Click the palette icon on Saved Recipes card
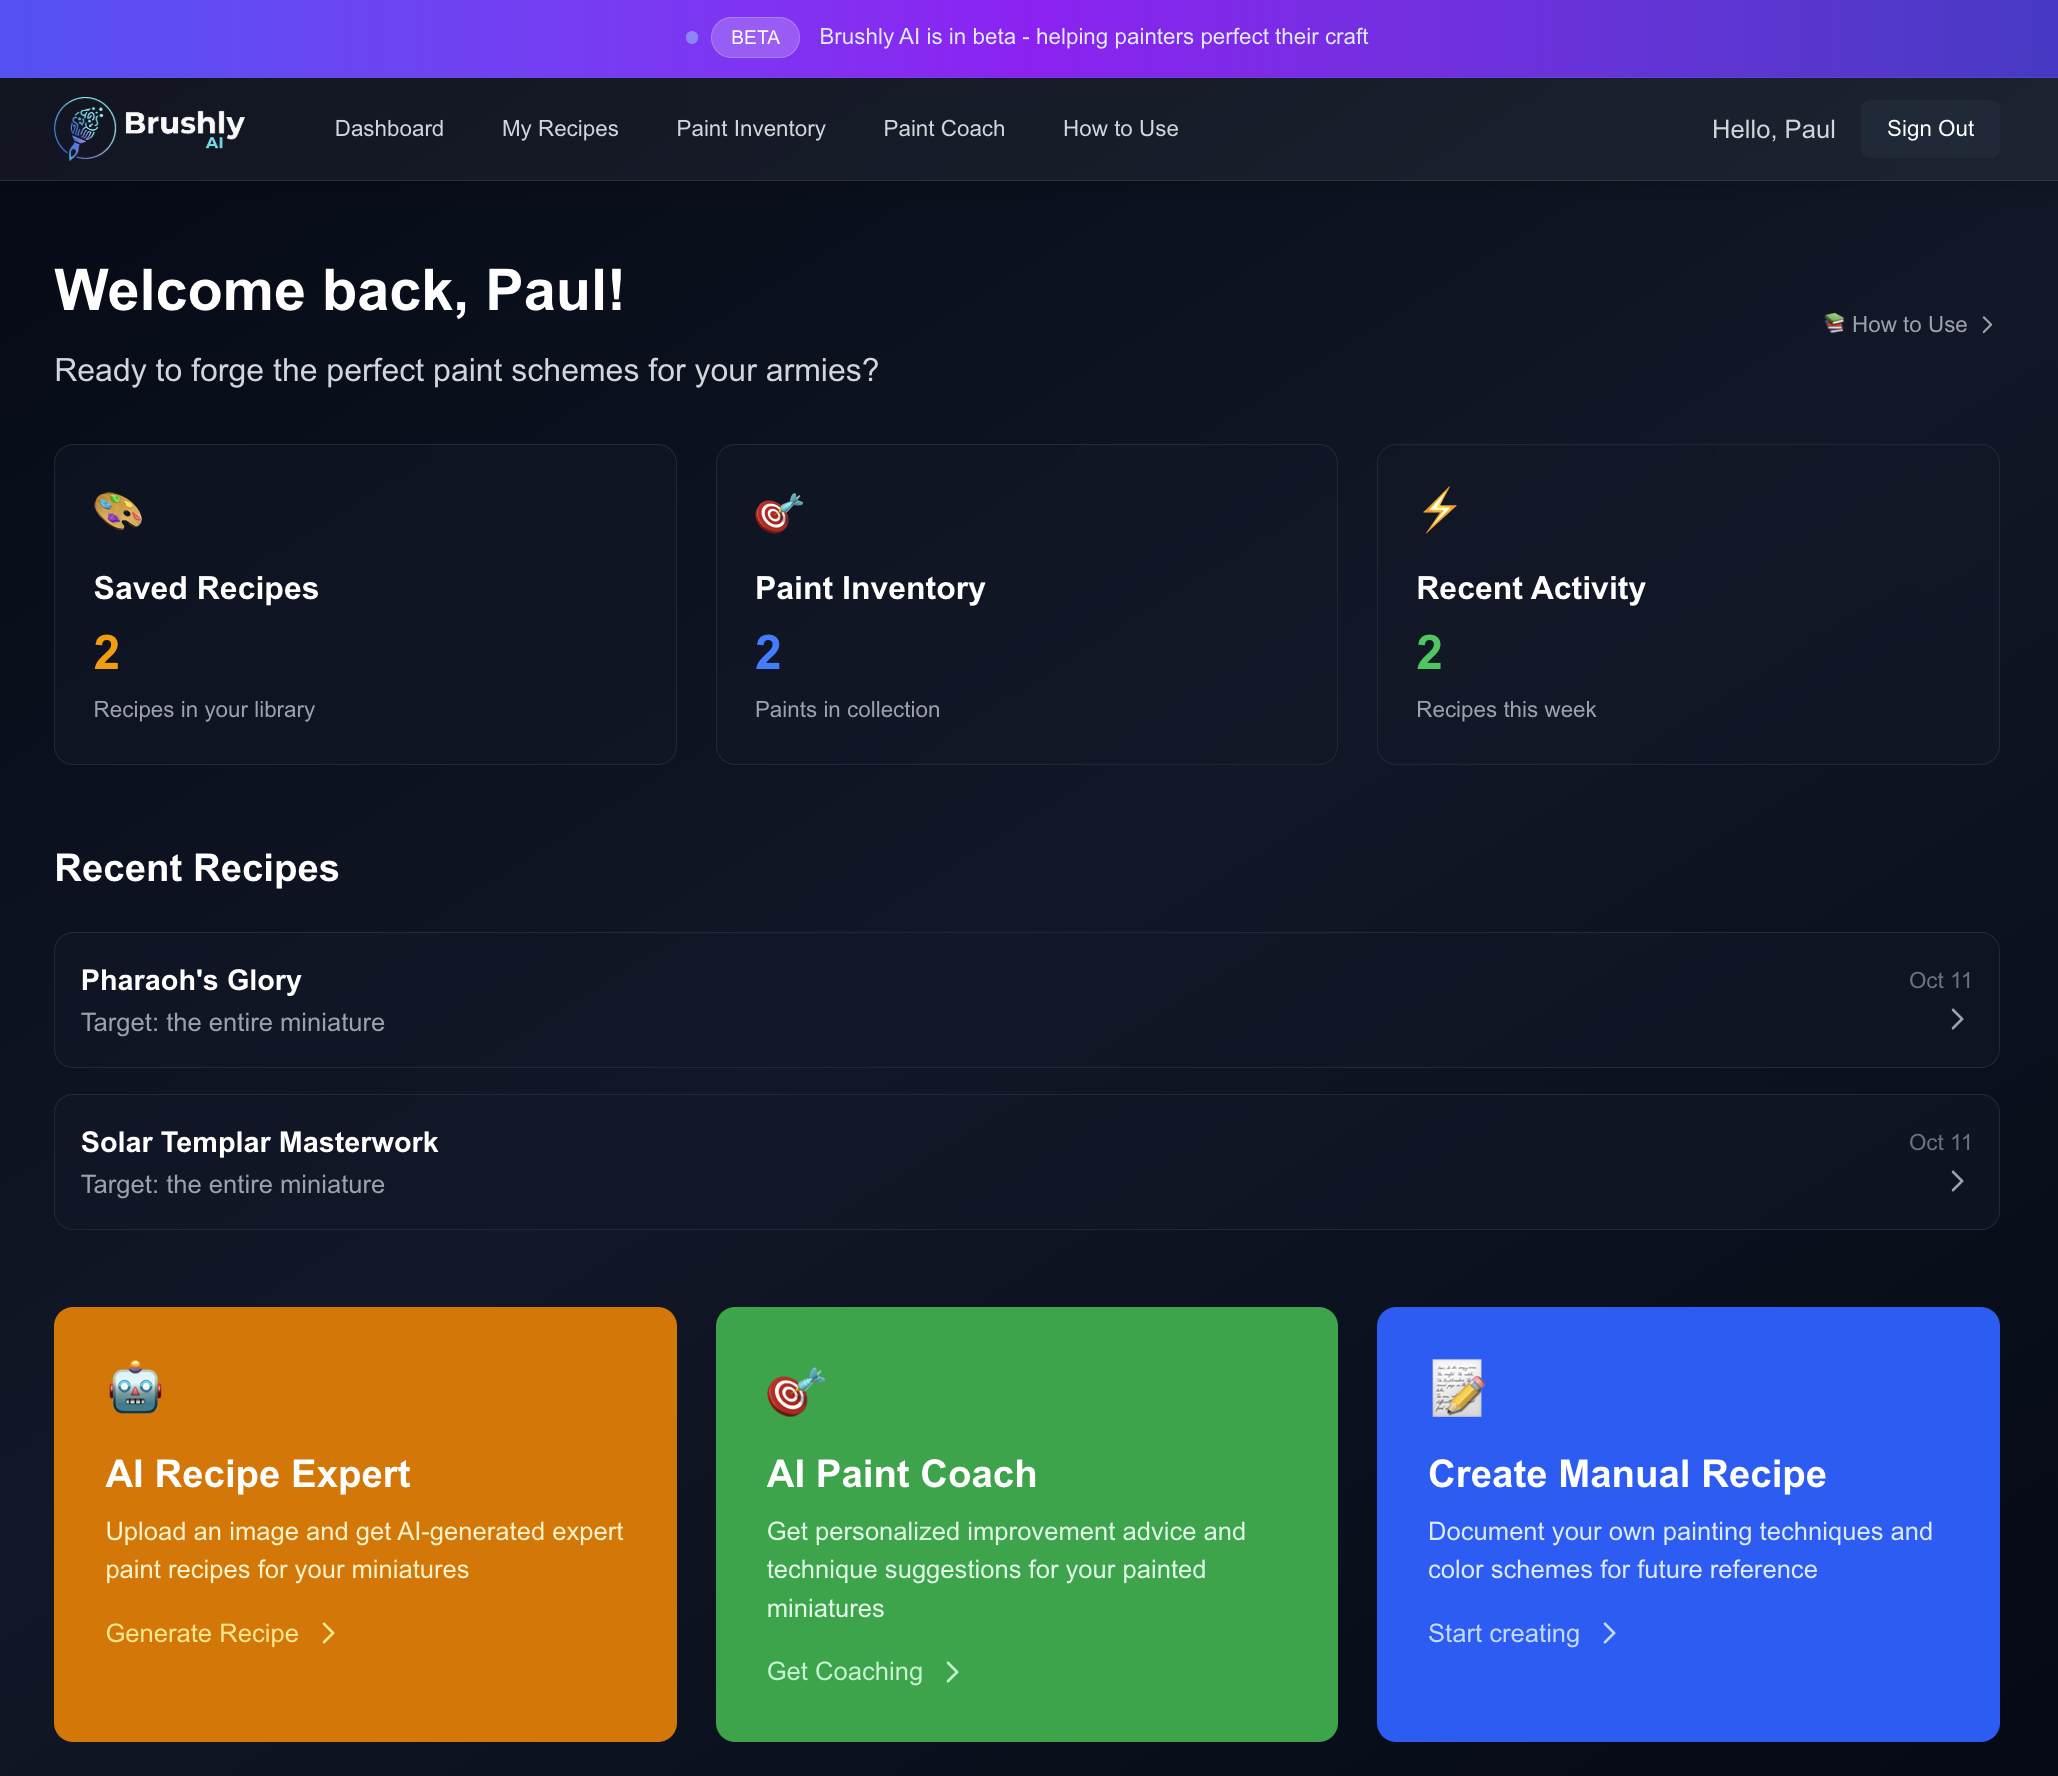 118,511
